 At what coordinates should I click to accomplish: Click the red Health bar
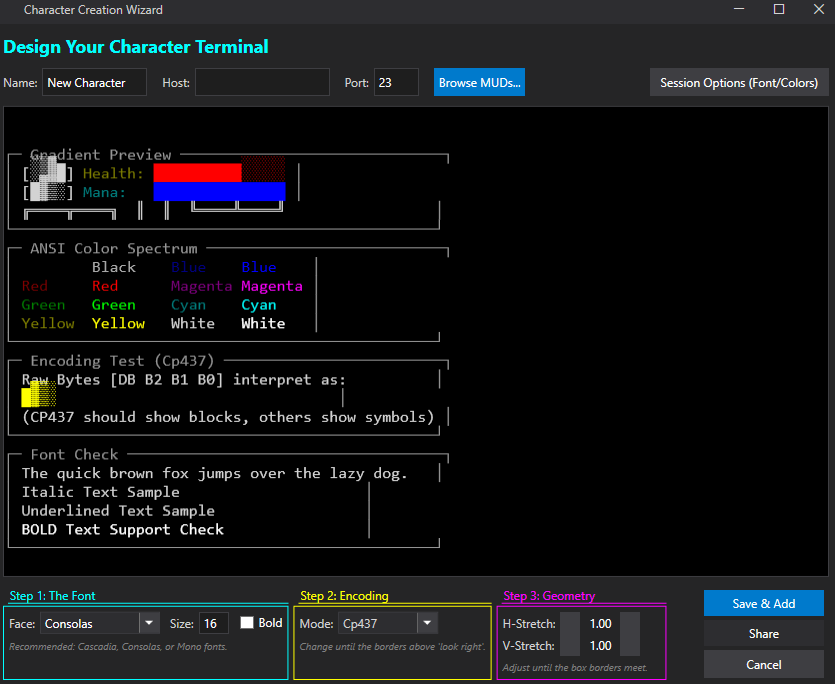click(x=198, y=173)
